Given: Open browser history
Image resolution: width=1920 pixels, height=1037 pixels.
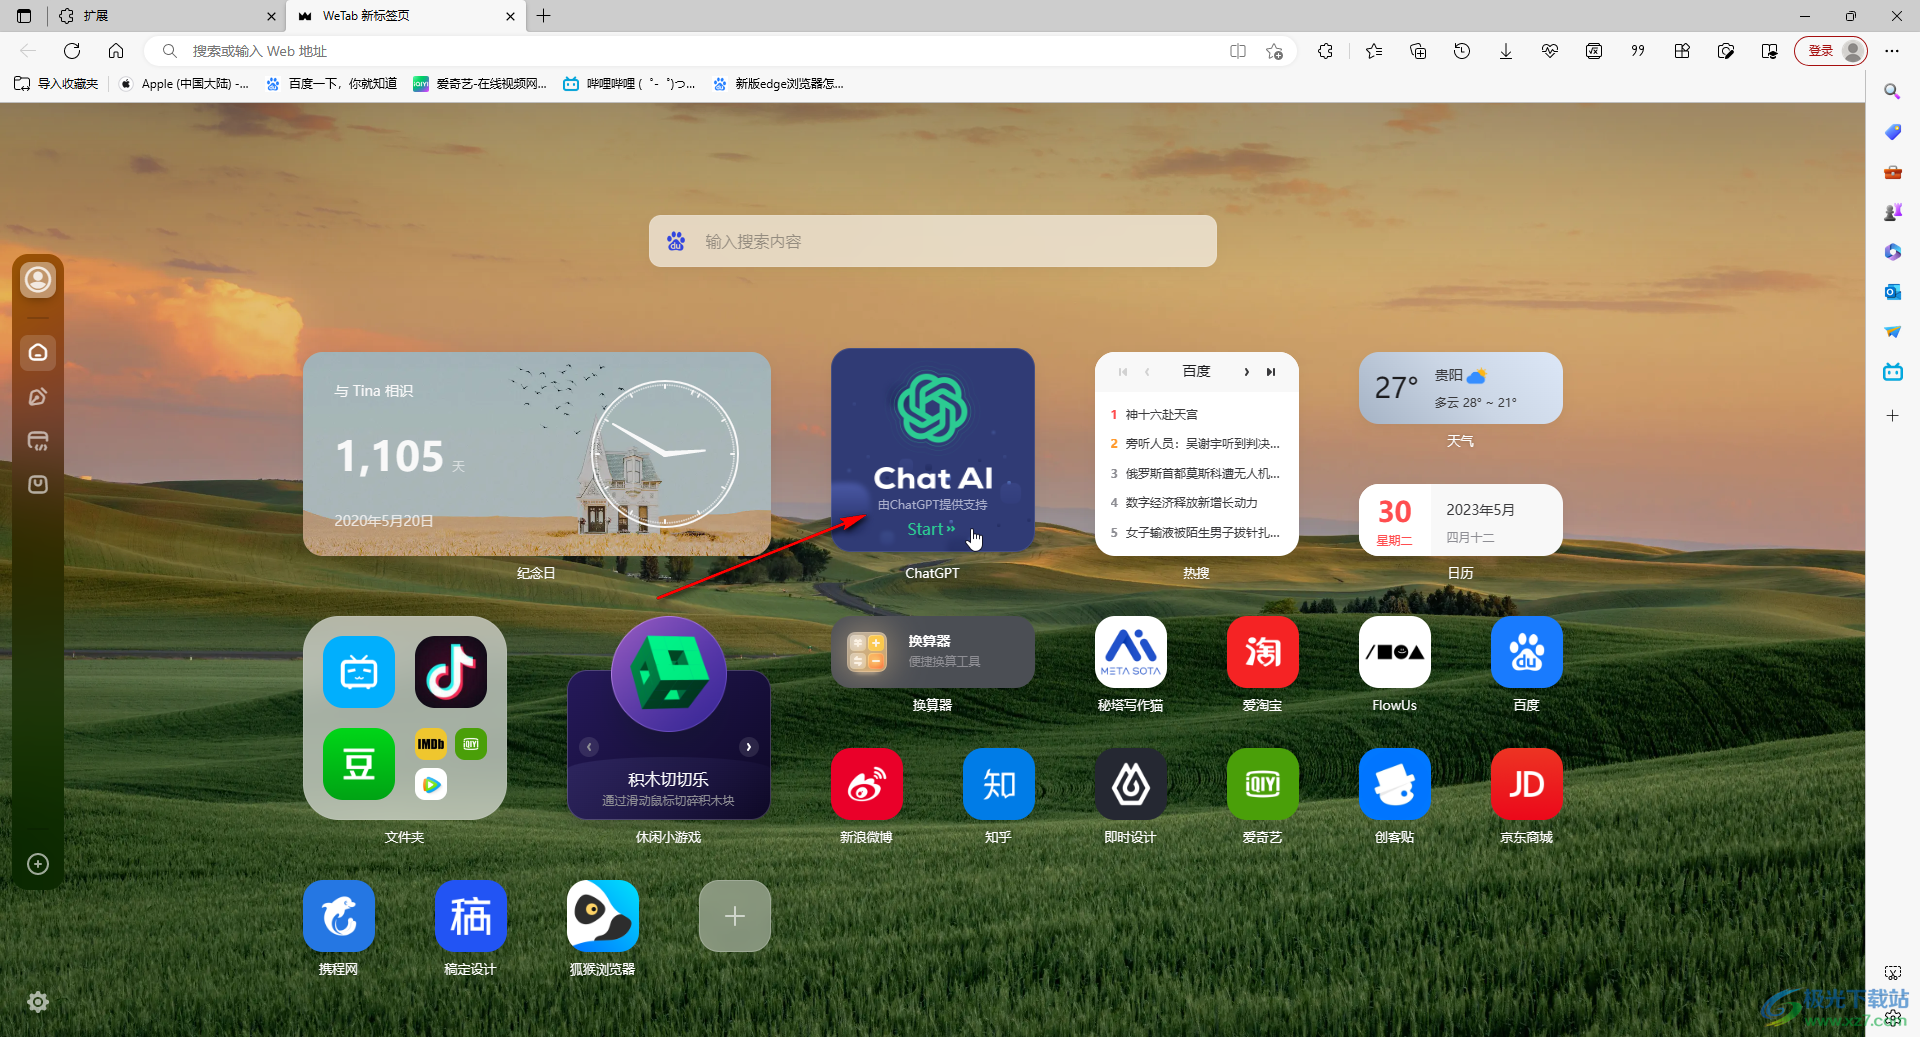Looking at the screenshot, I should tap(1462, 51).
